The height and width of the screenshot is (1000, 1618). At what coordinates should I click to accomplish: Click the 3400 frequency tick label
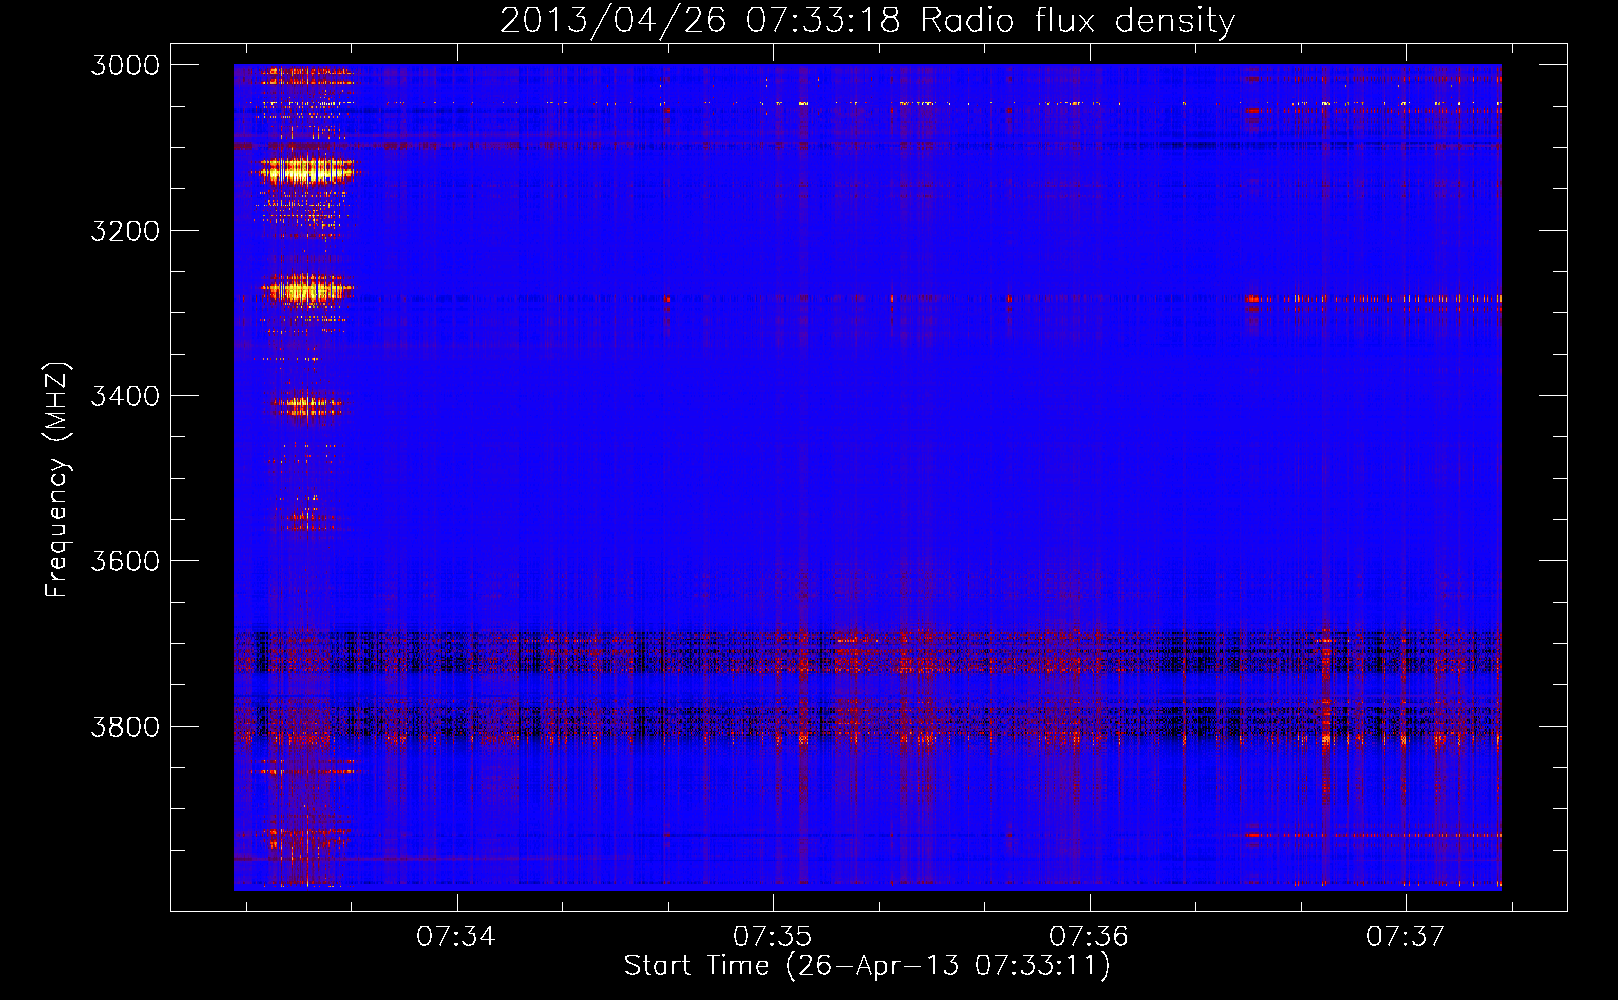(125, 396)
